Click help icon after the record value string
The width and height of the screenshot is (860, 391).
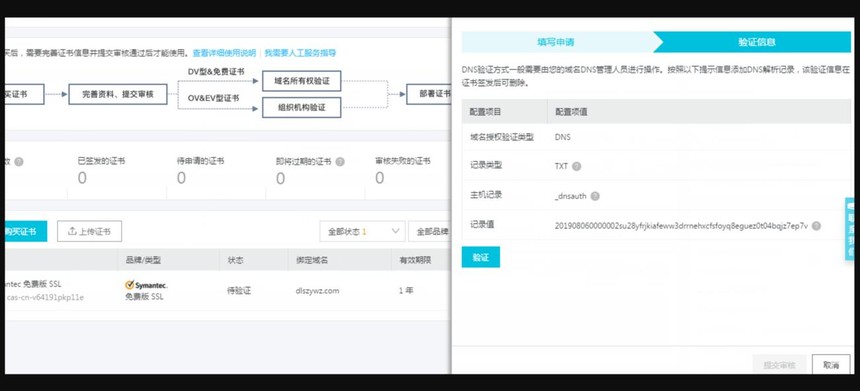[816, 226]
